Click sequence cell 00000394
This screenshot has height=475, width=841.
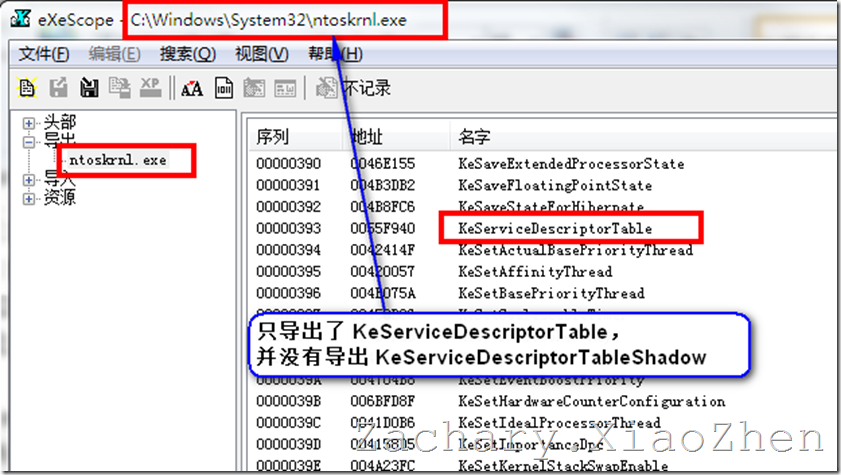[289, 250]
